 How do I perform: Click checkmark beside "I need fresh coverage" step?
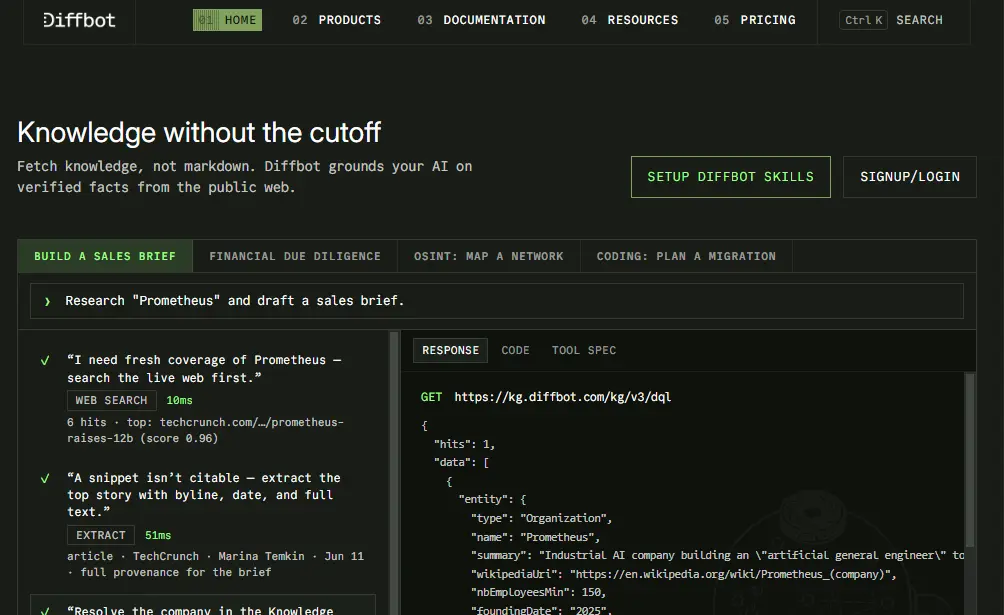pyautogui.click(x=45, y=361)
